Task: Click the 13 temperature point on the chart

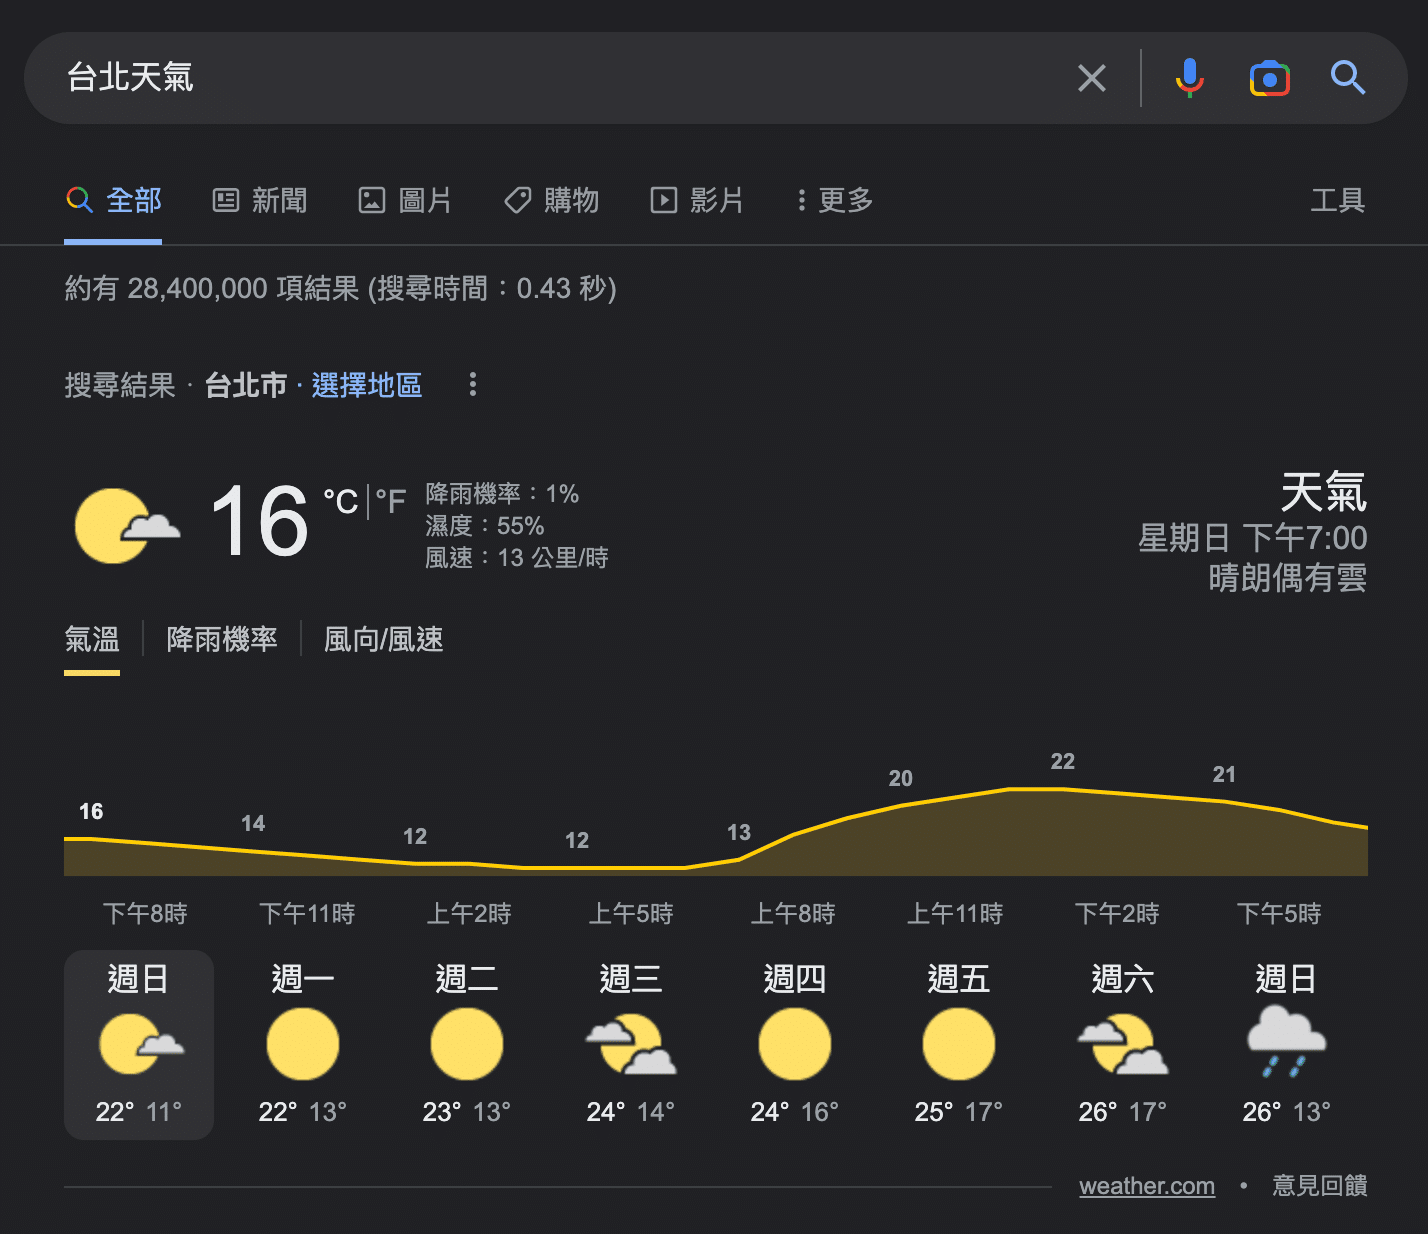Action: (739, 833)
